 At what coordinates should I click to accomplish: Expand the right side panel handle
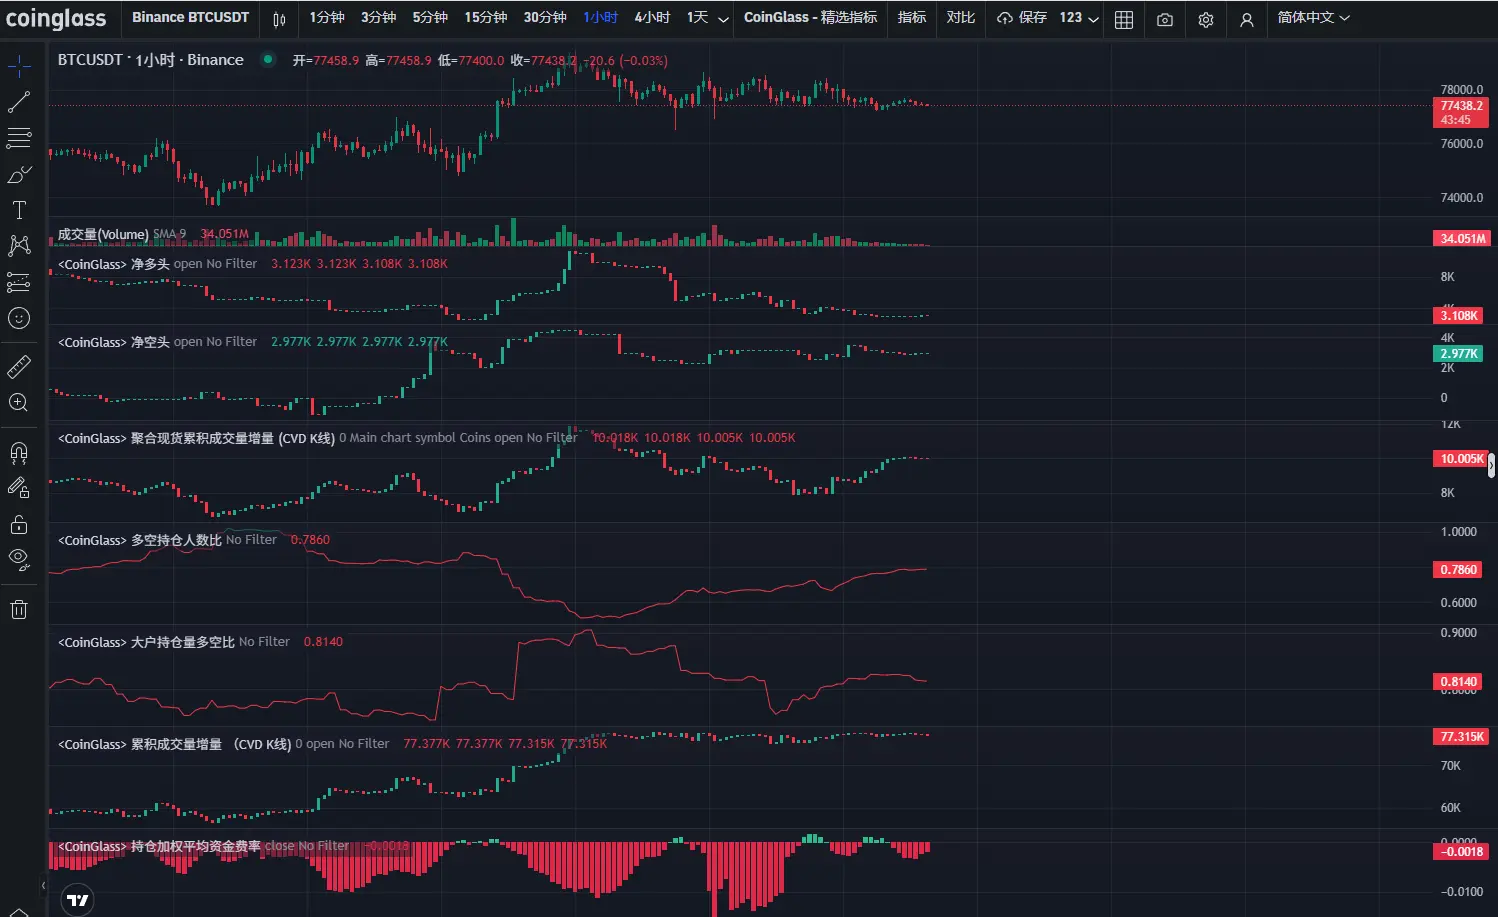click(1491, 464)
